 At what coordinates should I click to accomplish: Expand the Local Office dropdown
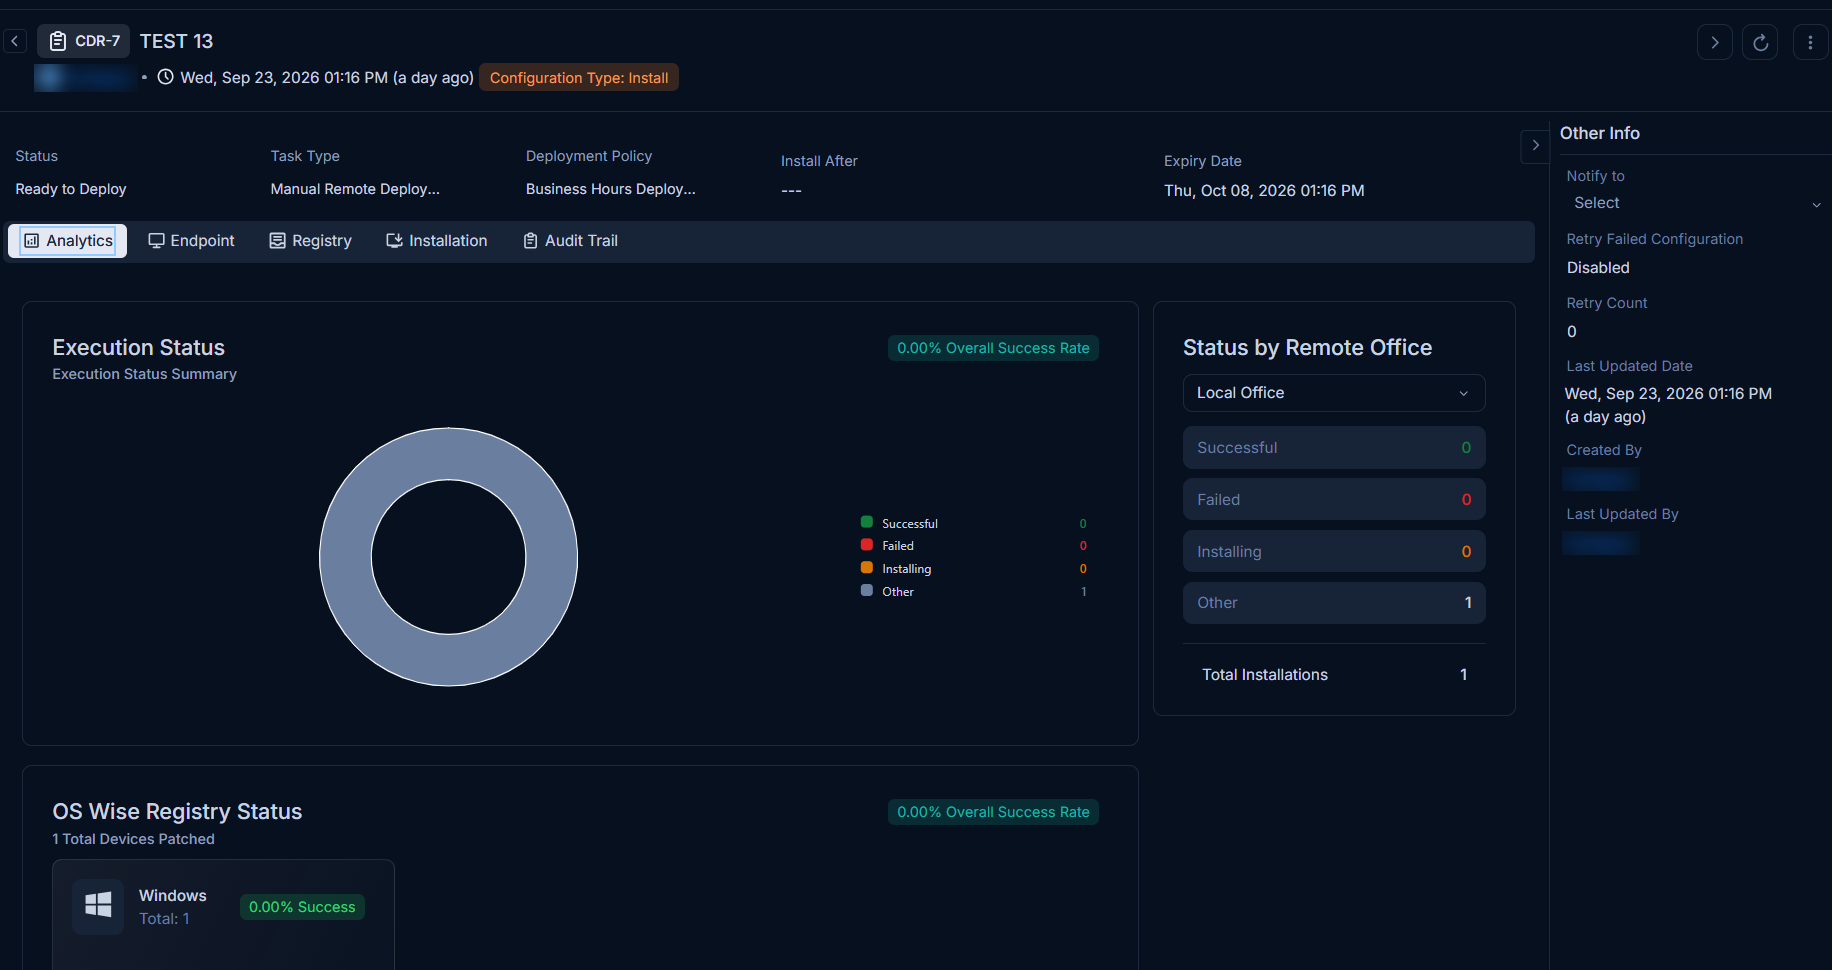[x=1334, y=393]
